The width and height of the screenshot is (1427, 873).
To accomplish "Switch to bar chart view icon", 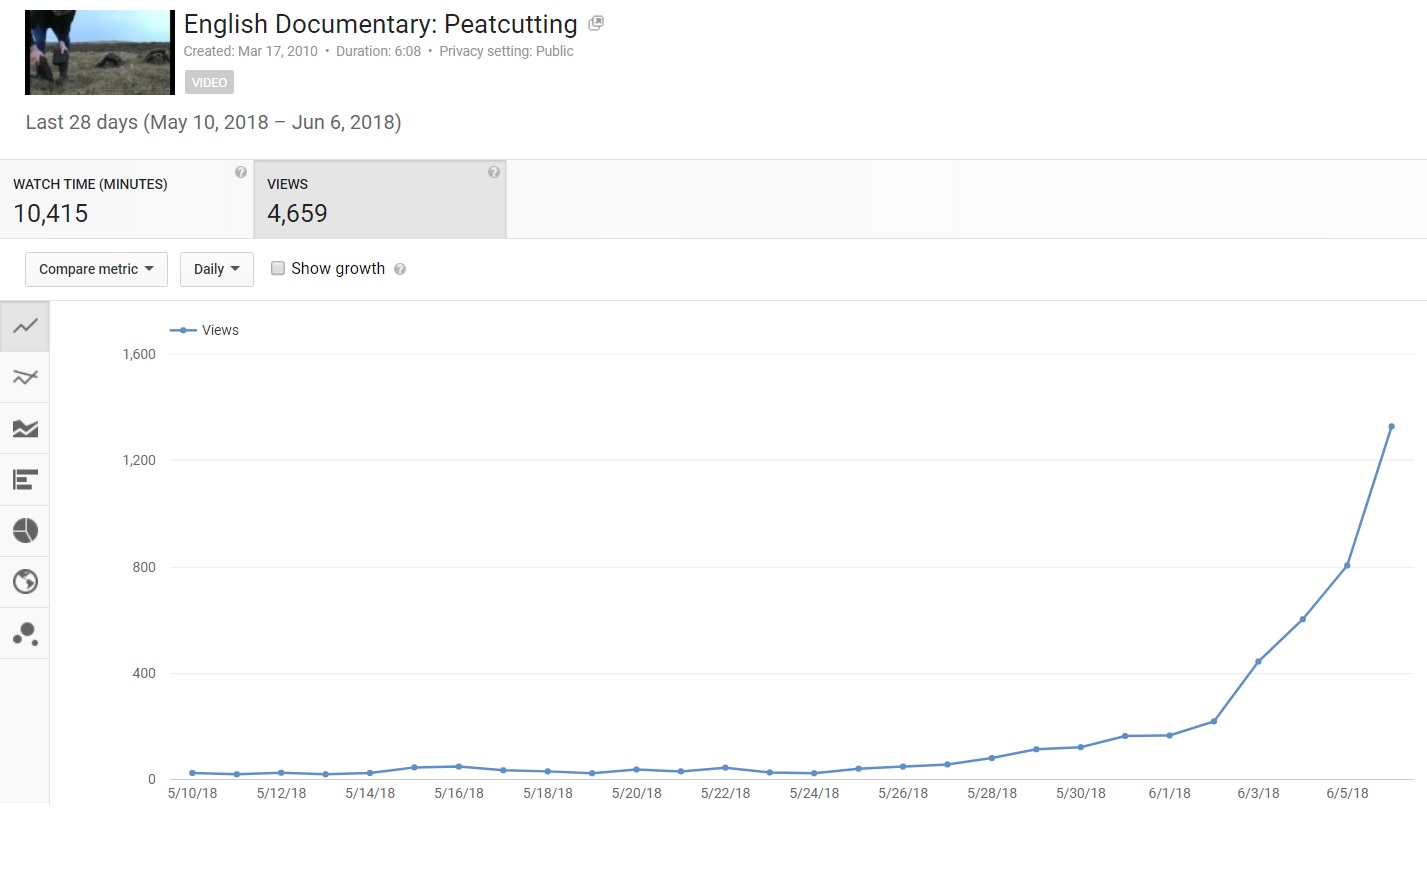I will coord(25,480).
